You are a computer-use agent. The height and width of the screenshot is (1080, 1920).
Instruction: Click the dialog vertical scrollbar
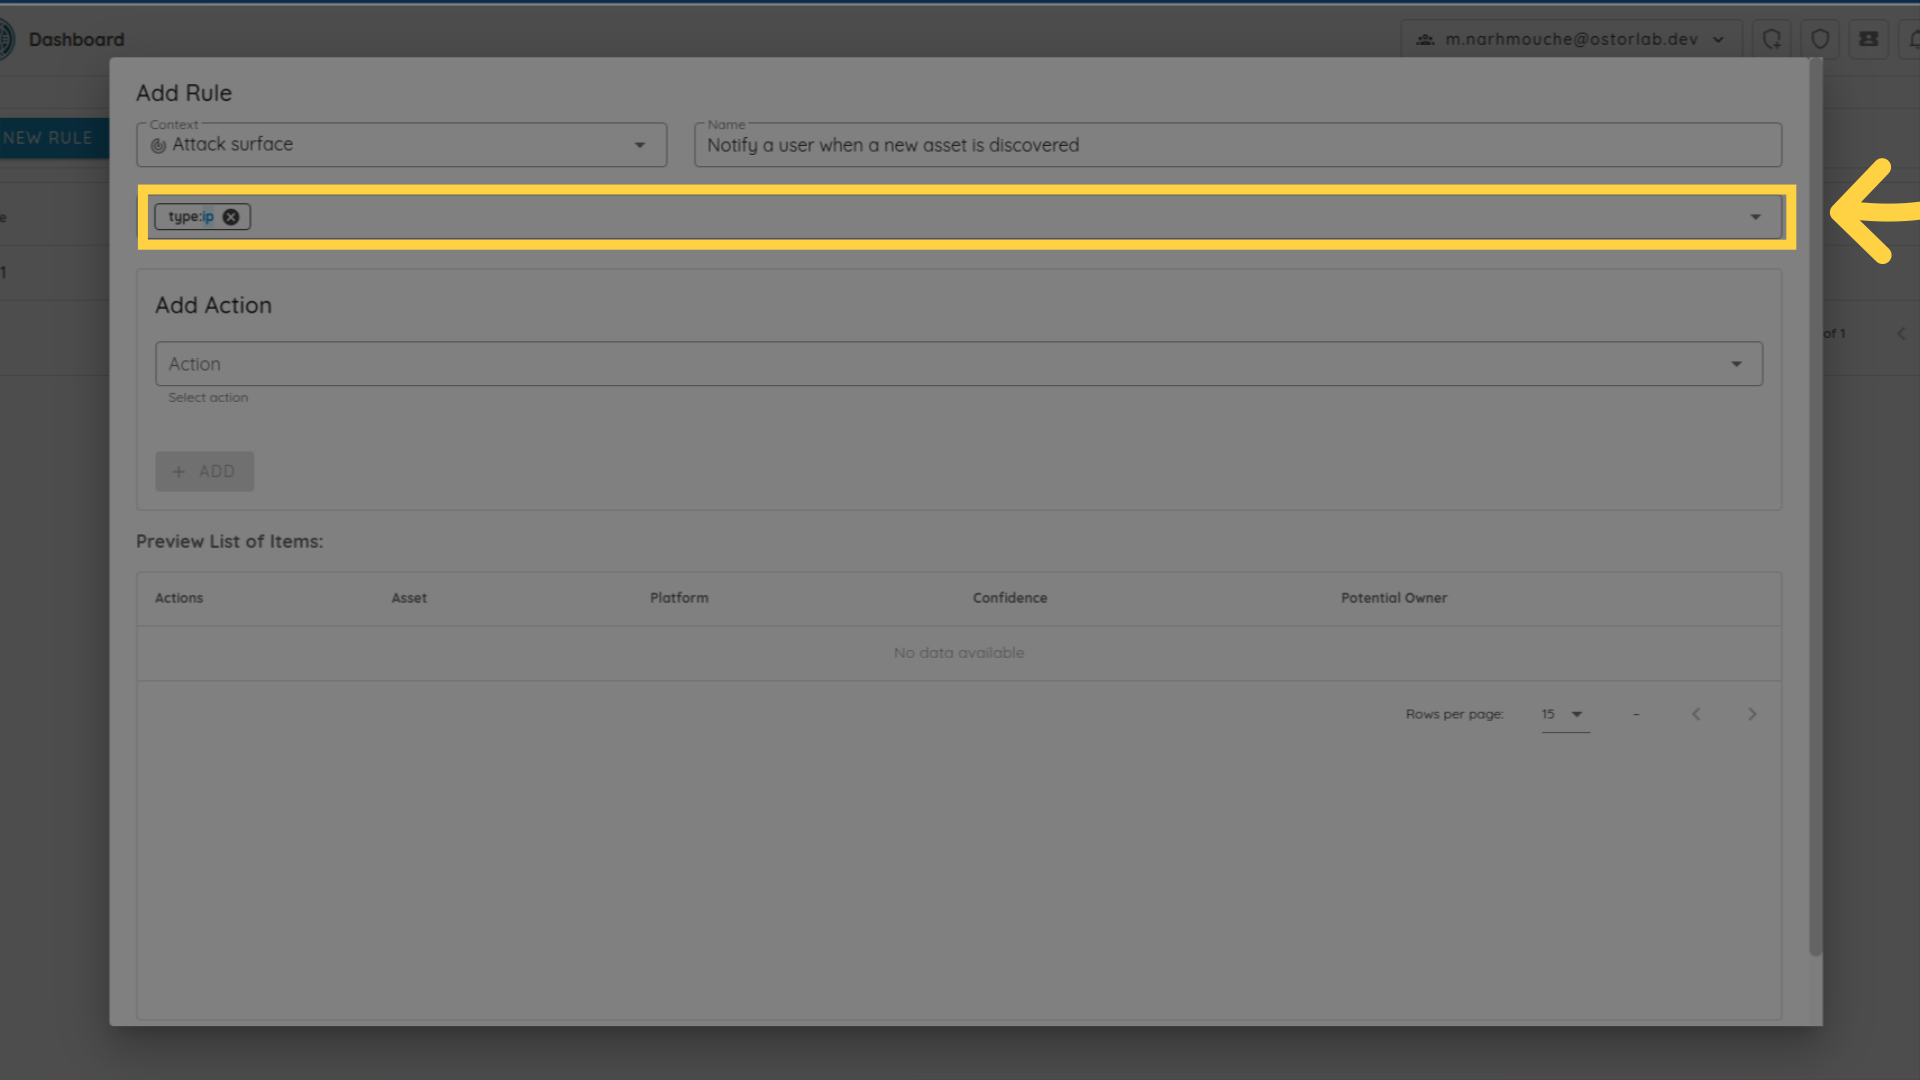1815,500
